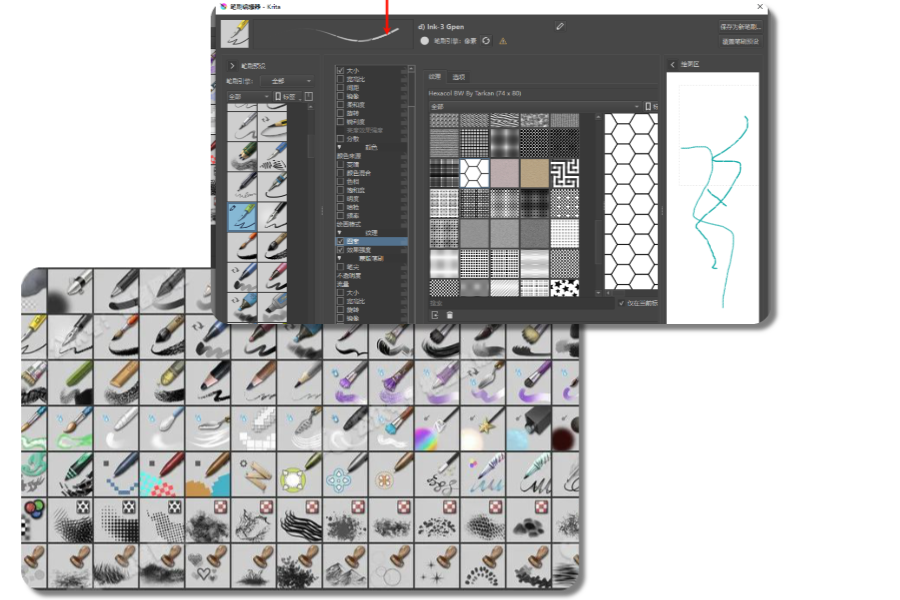This screenshot has height=600, width=900.
Task: Choose the black-and-white stars texture thumbnail
Action: [565, 288]
